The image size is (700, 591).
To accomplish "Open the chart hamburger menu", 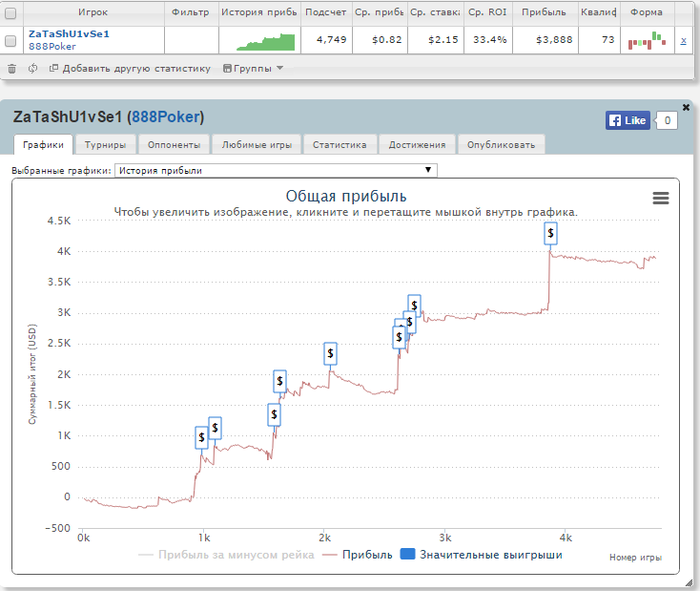I will (661, 198).
